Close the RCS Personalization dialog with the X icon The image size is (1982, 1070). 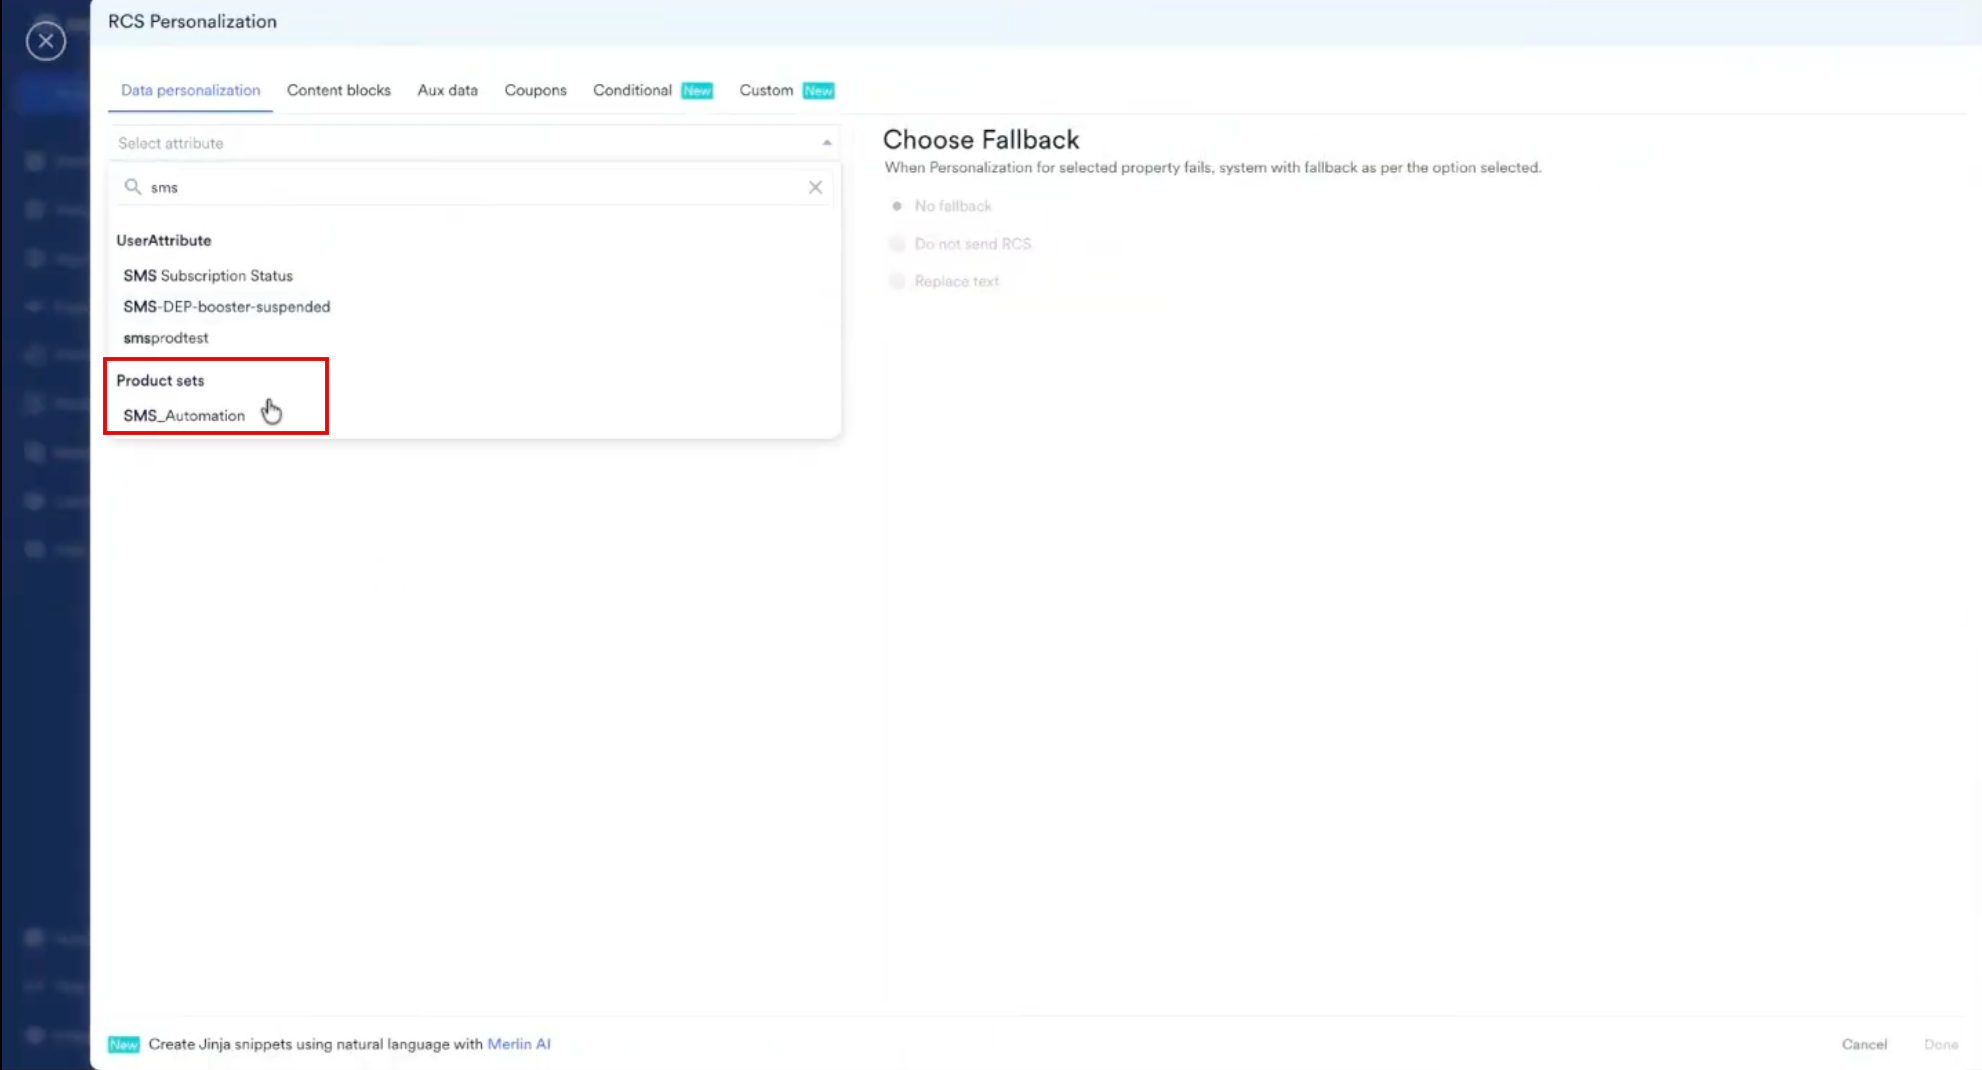pyautogui.click(x=46, y=41)
